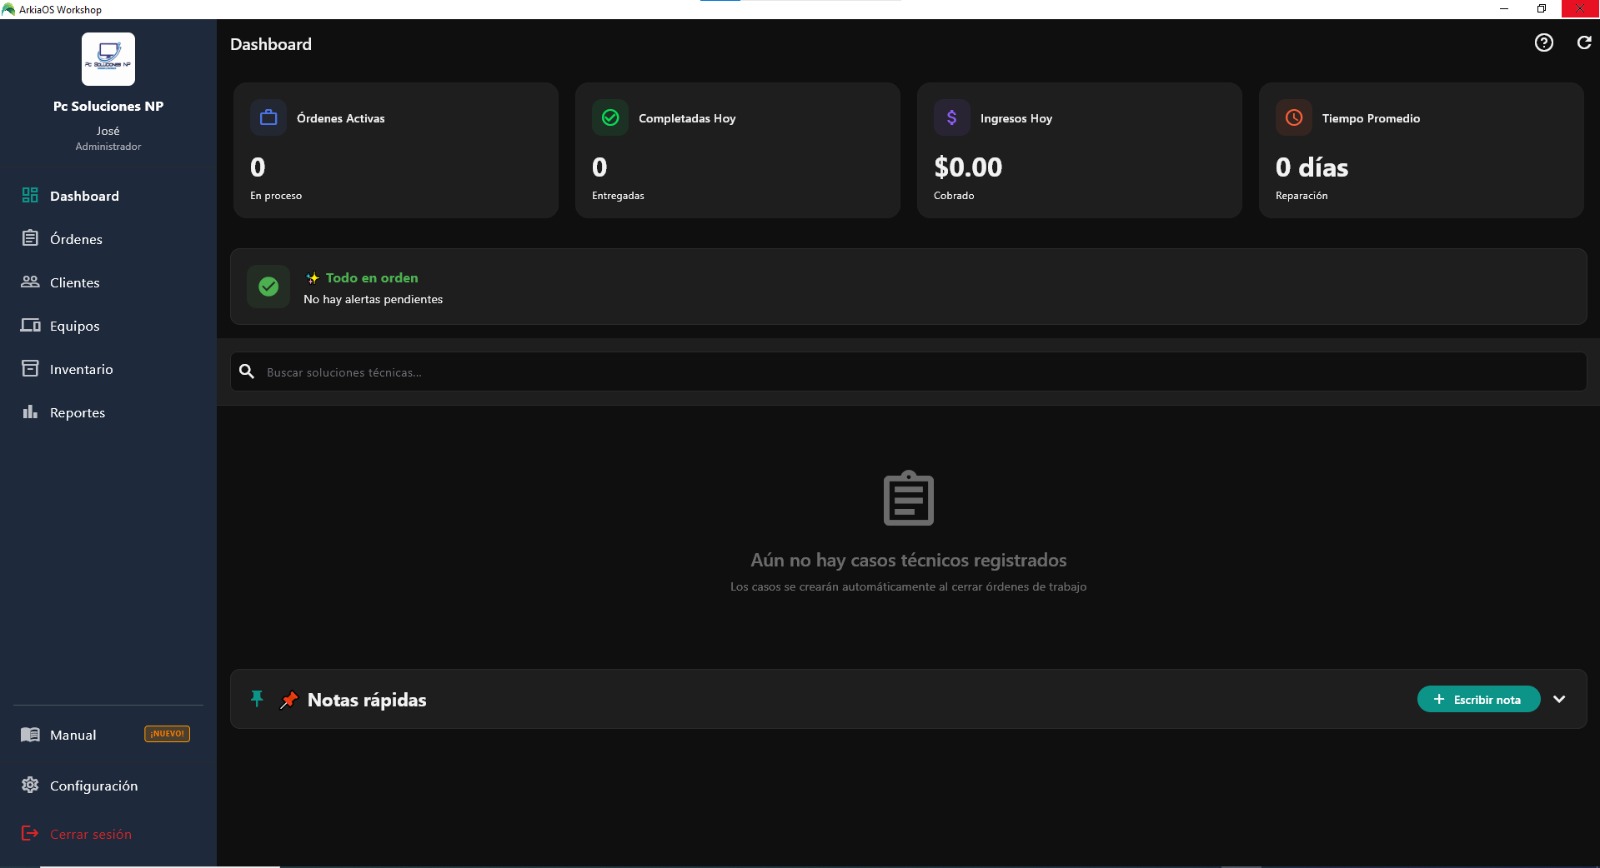Open the Clientes section
The height and width of the screenshot is (868, 1600).
pyautogui.click(x=75, y=283)
